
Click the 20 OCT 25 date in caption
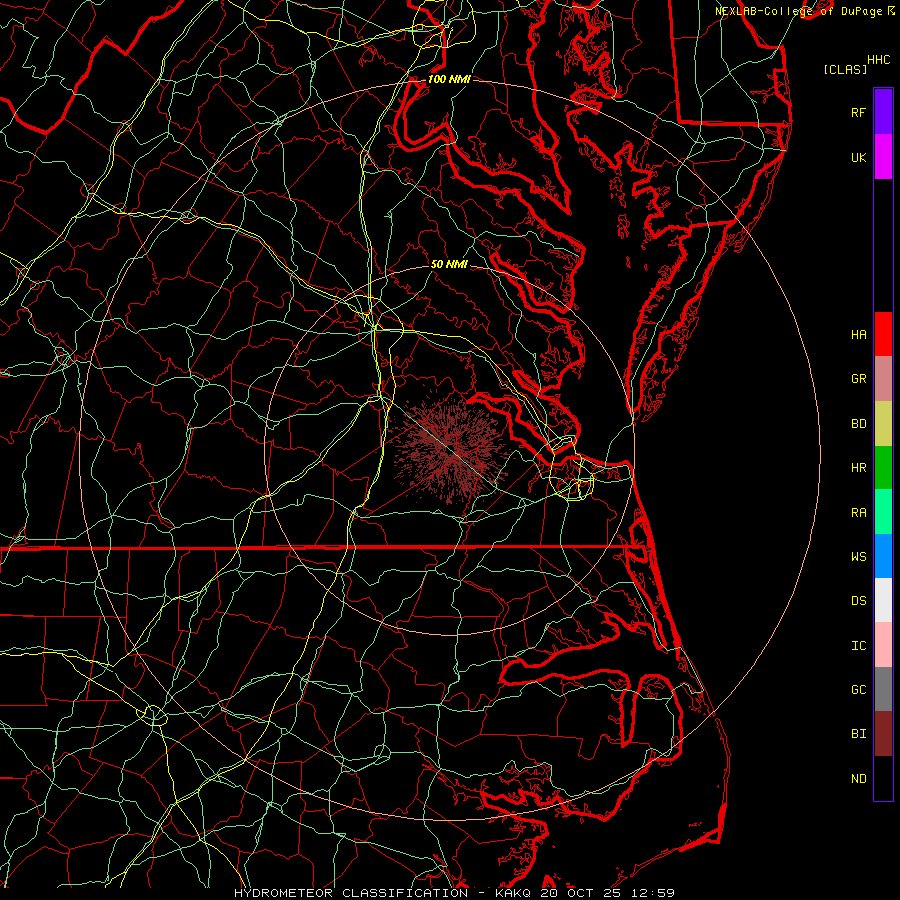coord(579,893)
